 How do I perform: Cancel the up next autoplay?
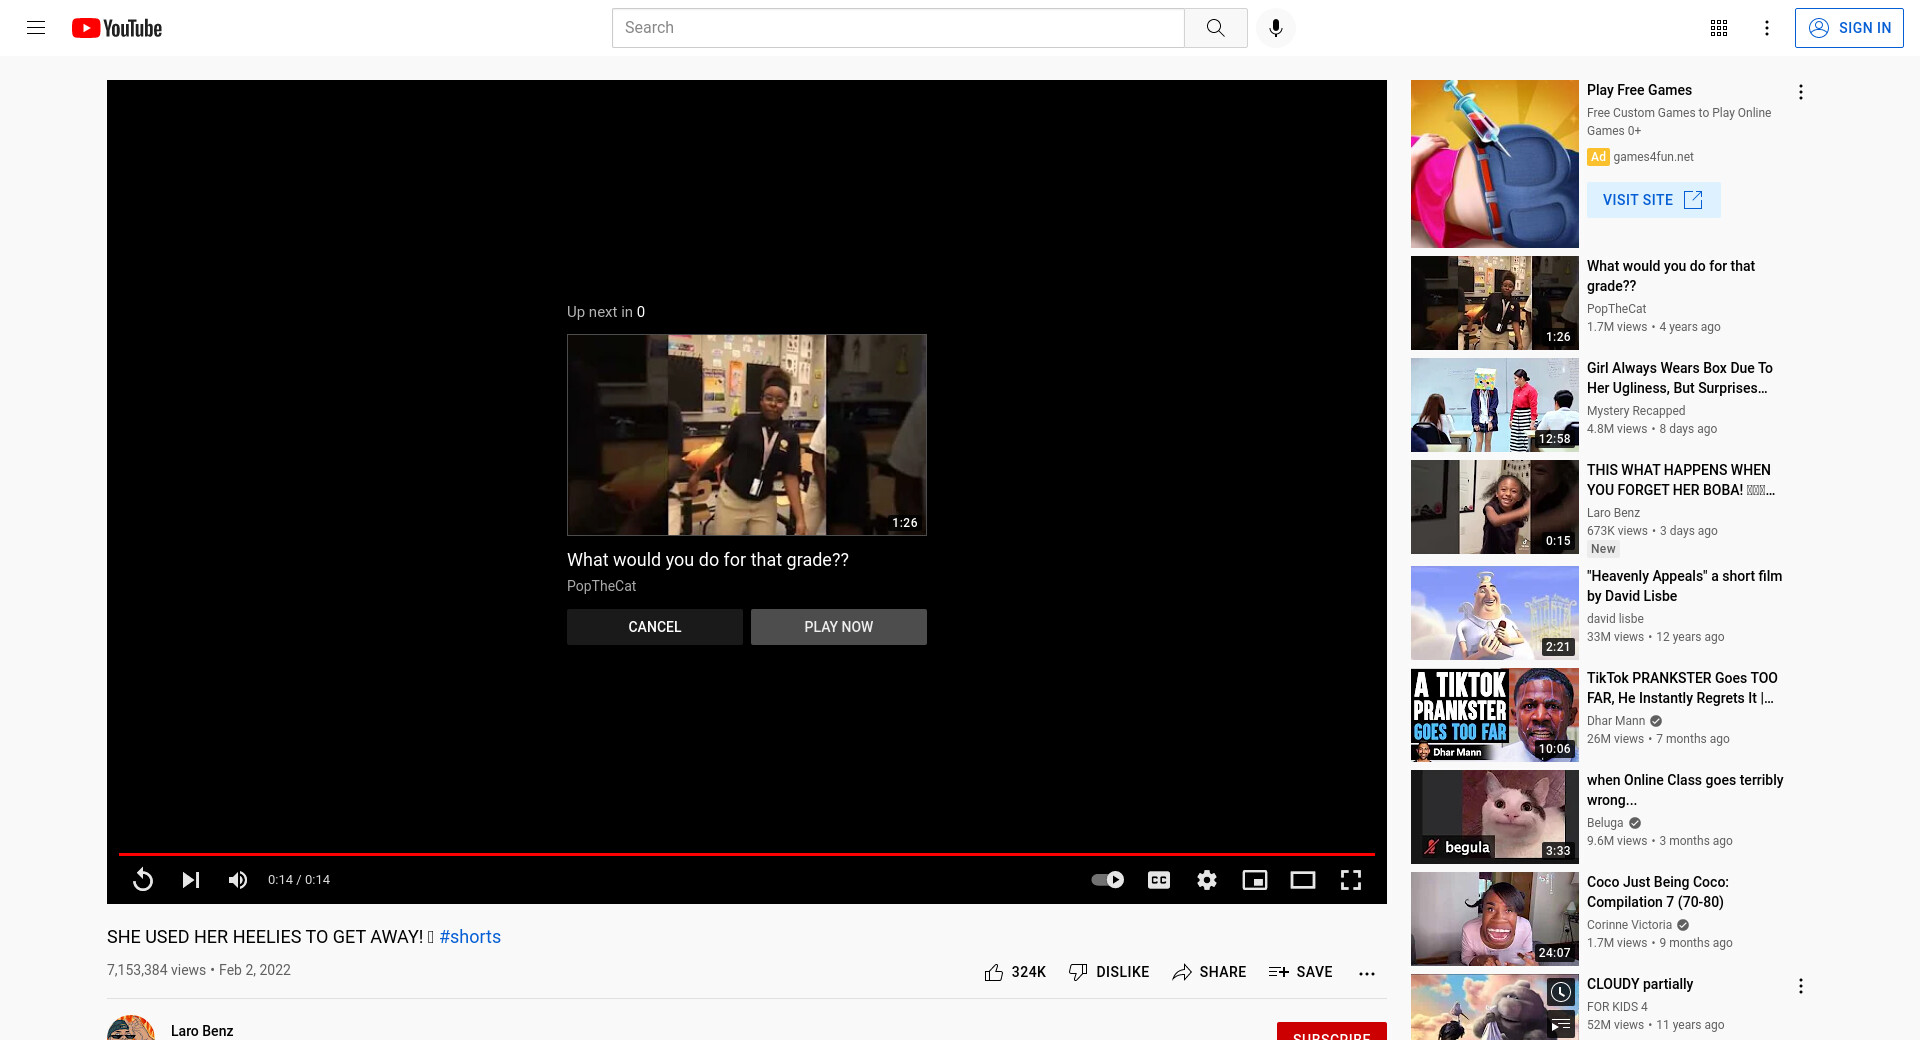pyautogui.click(x=655, y=627)
